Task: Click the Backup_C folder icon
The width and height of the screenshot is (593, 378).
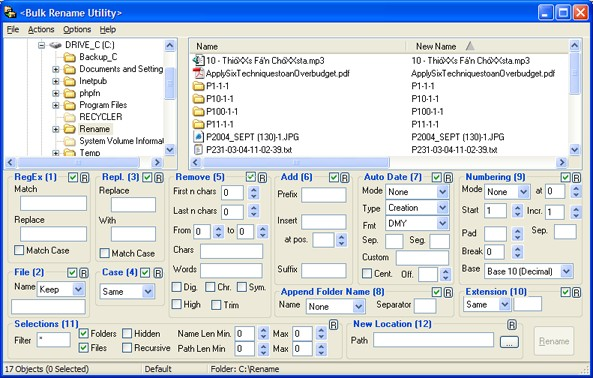Action: coord(70,57)
